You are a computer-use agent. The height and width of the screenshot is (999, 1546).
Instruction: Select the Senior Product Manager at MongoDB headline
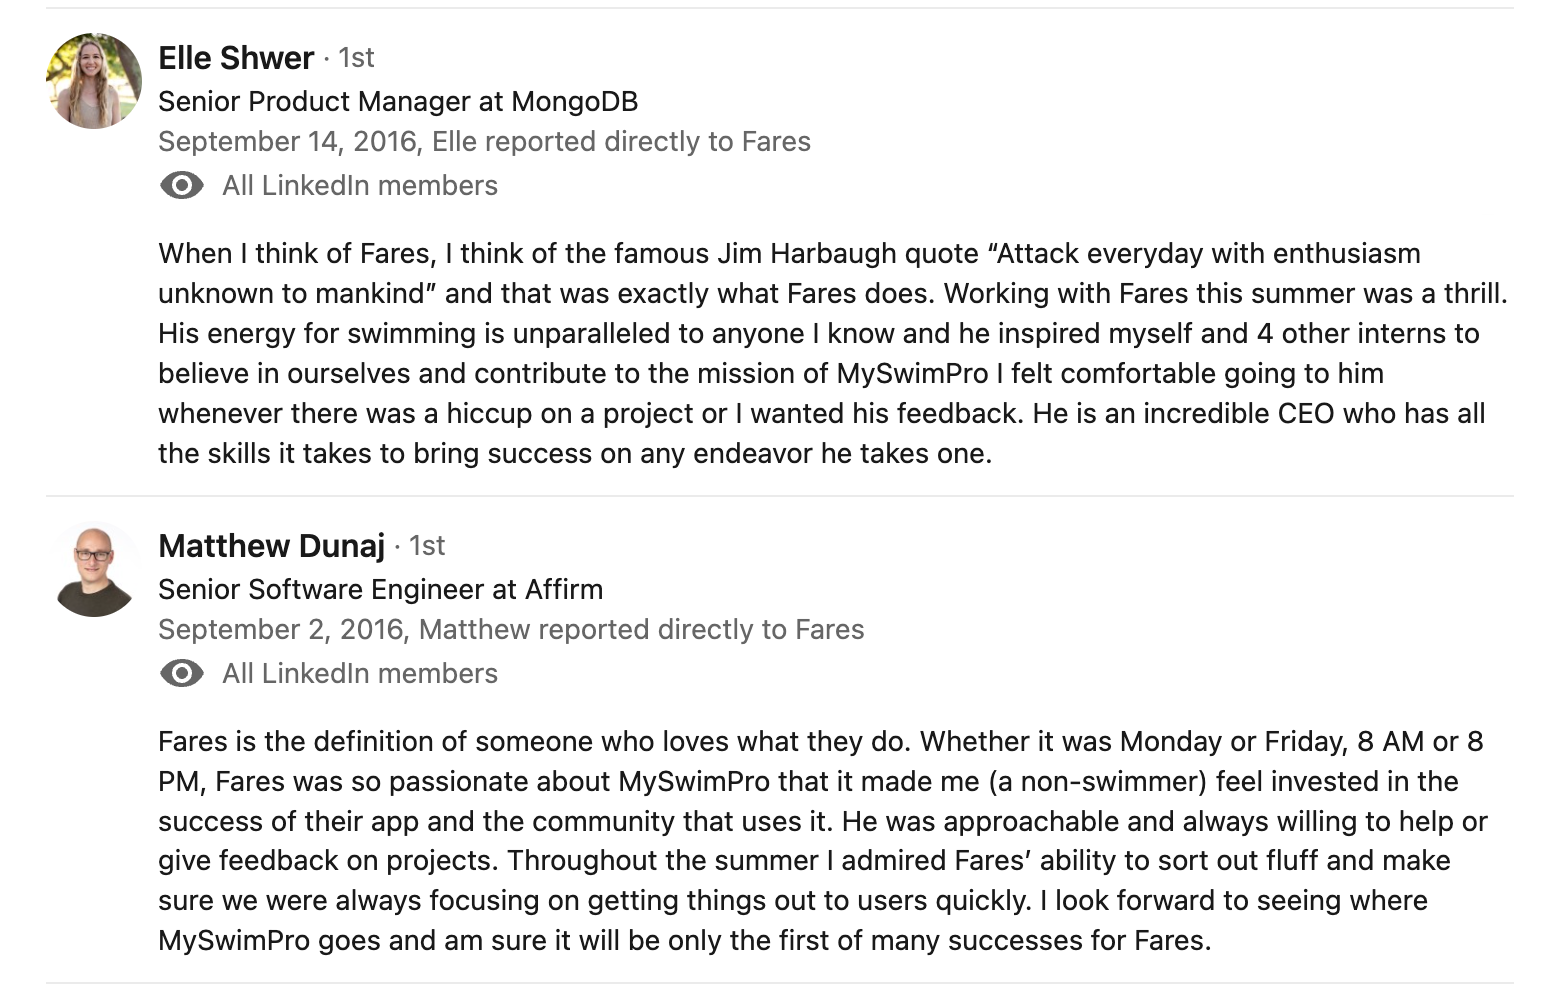tap(398, 102)
